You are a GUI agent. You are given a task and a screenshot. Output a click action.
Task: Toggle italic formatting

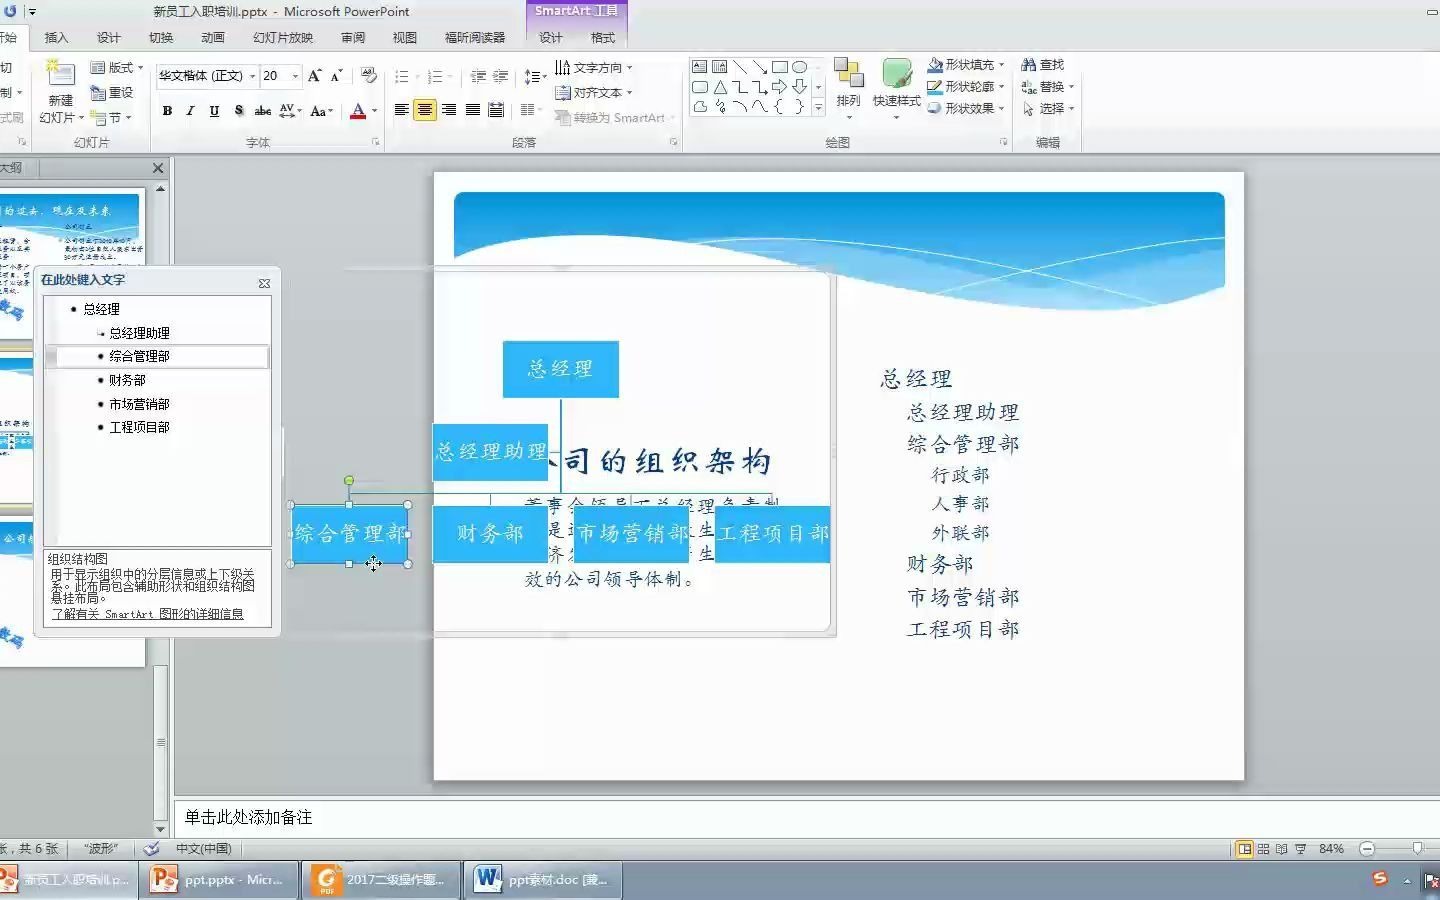coord(190,111)
